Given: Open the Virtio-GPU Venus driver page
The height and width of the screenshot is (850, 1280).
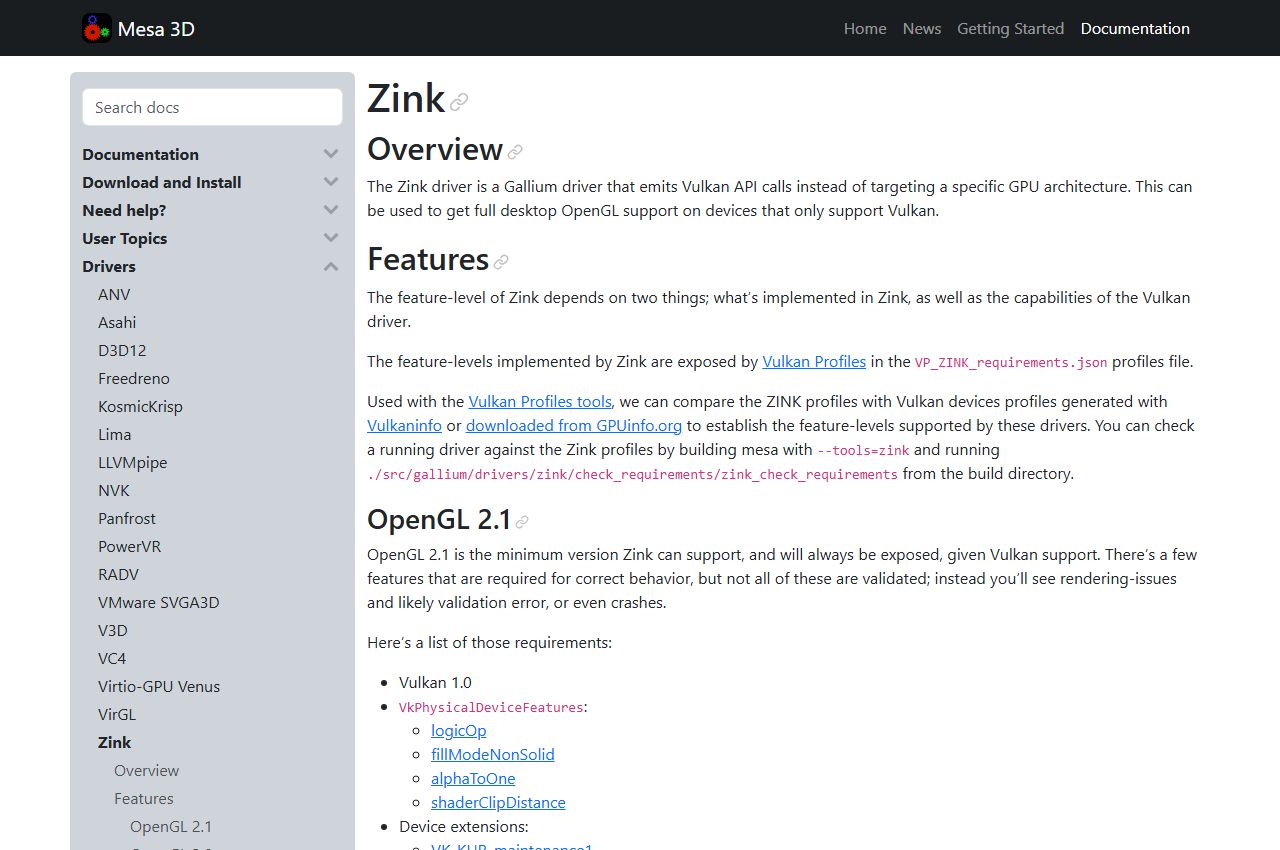Looking at the screenshot, I should point(159,686).
